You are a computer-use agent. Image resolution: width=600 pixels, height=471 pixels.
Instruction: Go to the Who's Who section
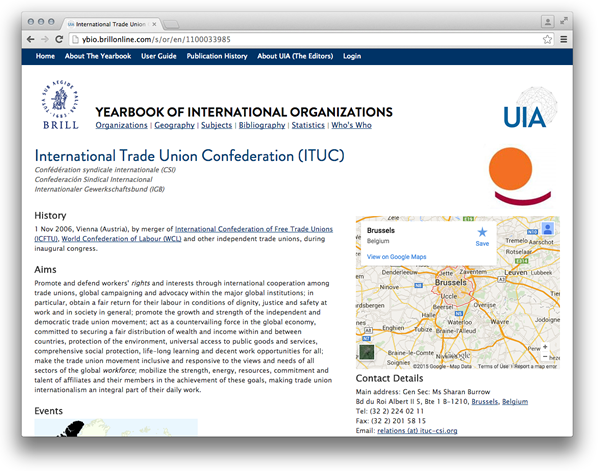(x=351, y=125)
